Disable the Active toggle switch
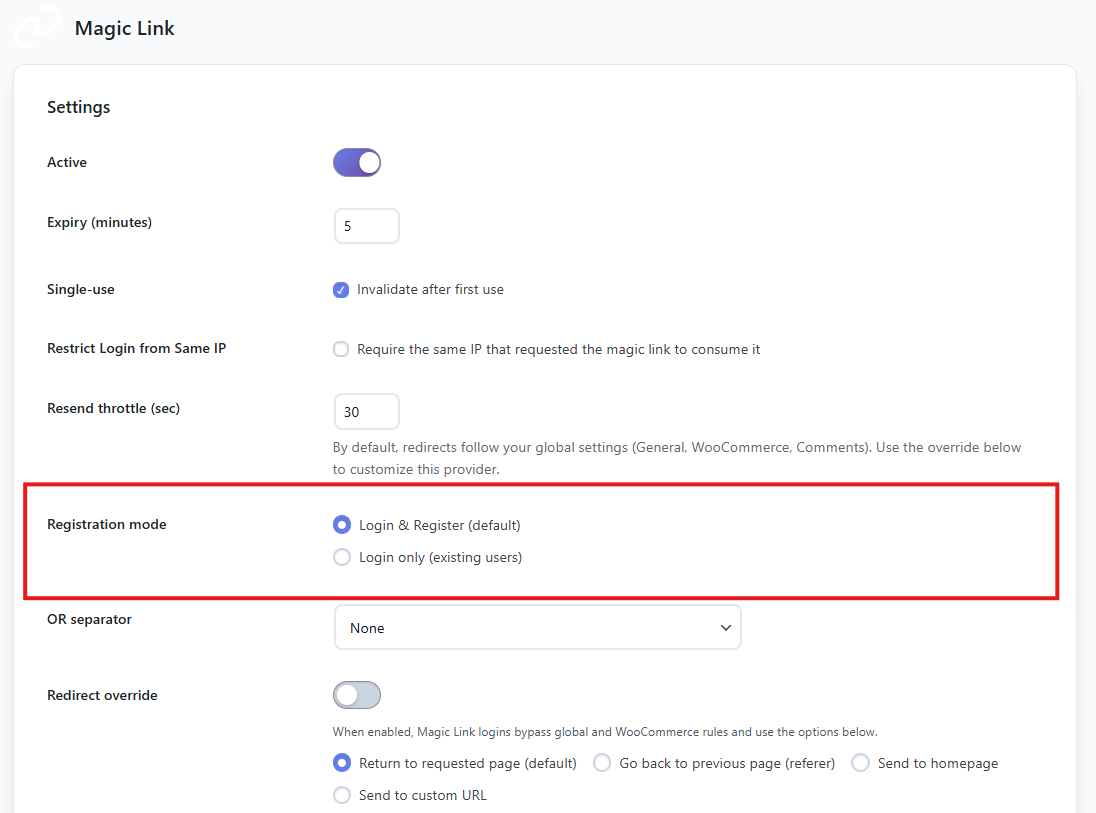 (357, 162)
